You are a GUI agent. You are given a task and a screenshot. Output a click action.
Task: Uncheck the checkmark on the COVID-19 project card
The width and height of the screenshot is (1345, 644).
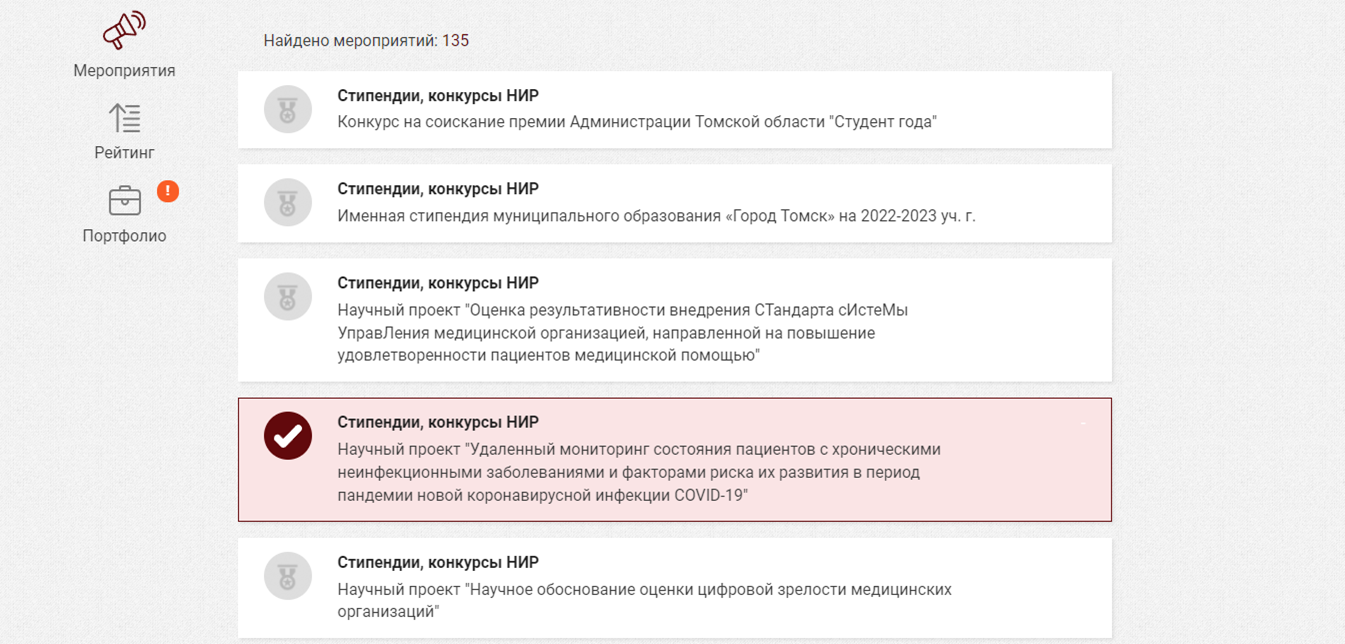pyautogui.click(x=288, y=436)
